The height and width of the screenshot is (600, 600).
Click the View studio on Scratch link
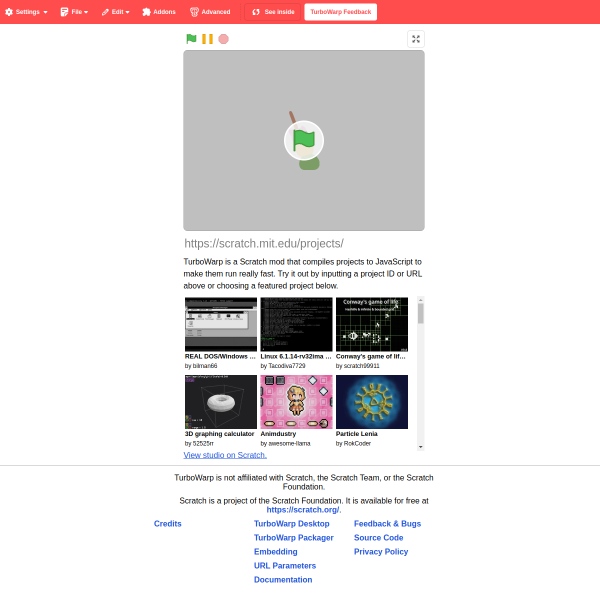point(225,455)
